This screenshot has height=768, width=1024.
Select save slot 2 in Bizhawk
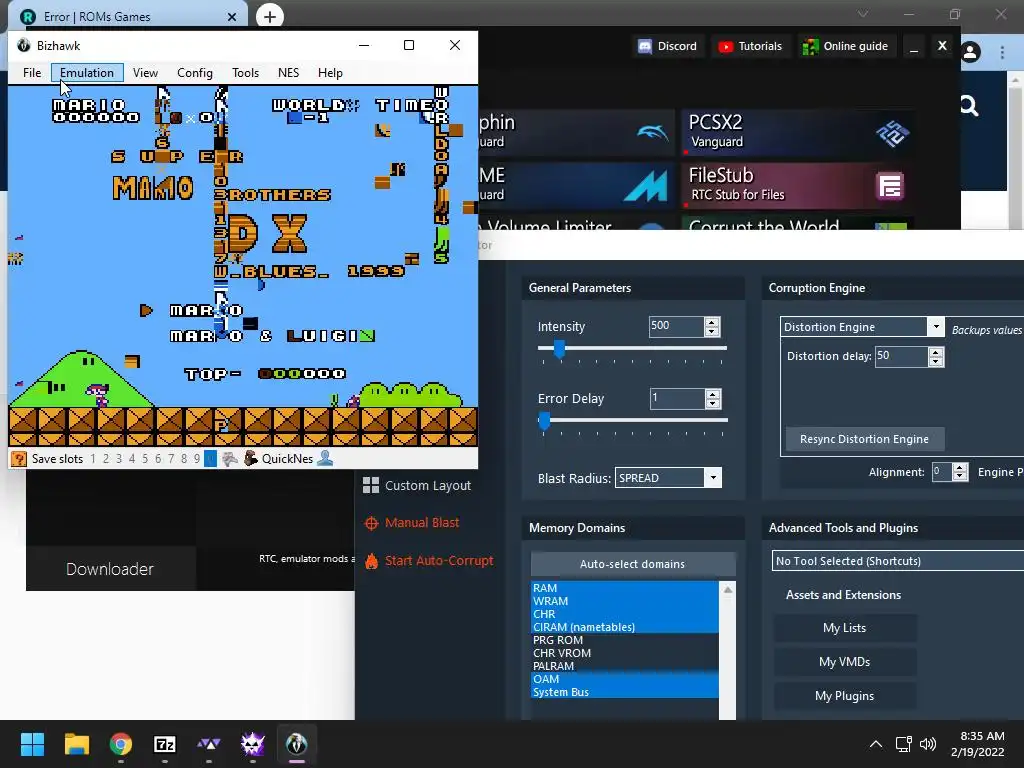click(x=106, y=459)
